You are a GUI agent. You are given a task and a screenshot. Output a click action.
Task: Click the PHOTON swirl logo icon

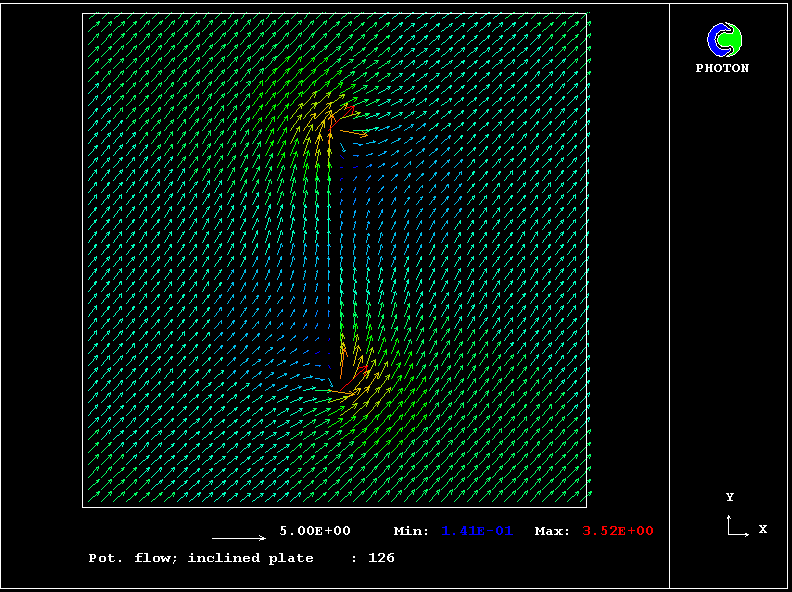[724, 40]
